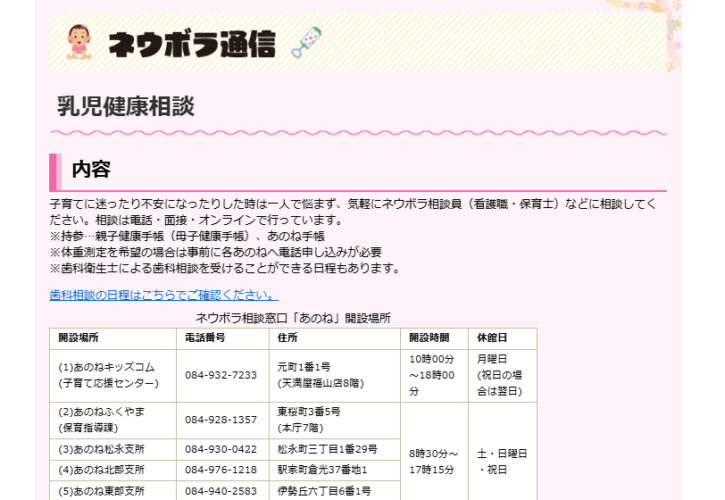Click phone number 084-928-1357
This screenshot has height=500, width=725.
tap(221, 420)
